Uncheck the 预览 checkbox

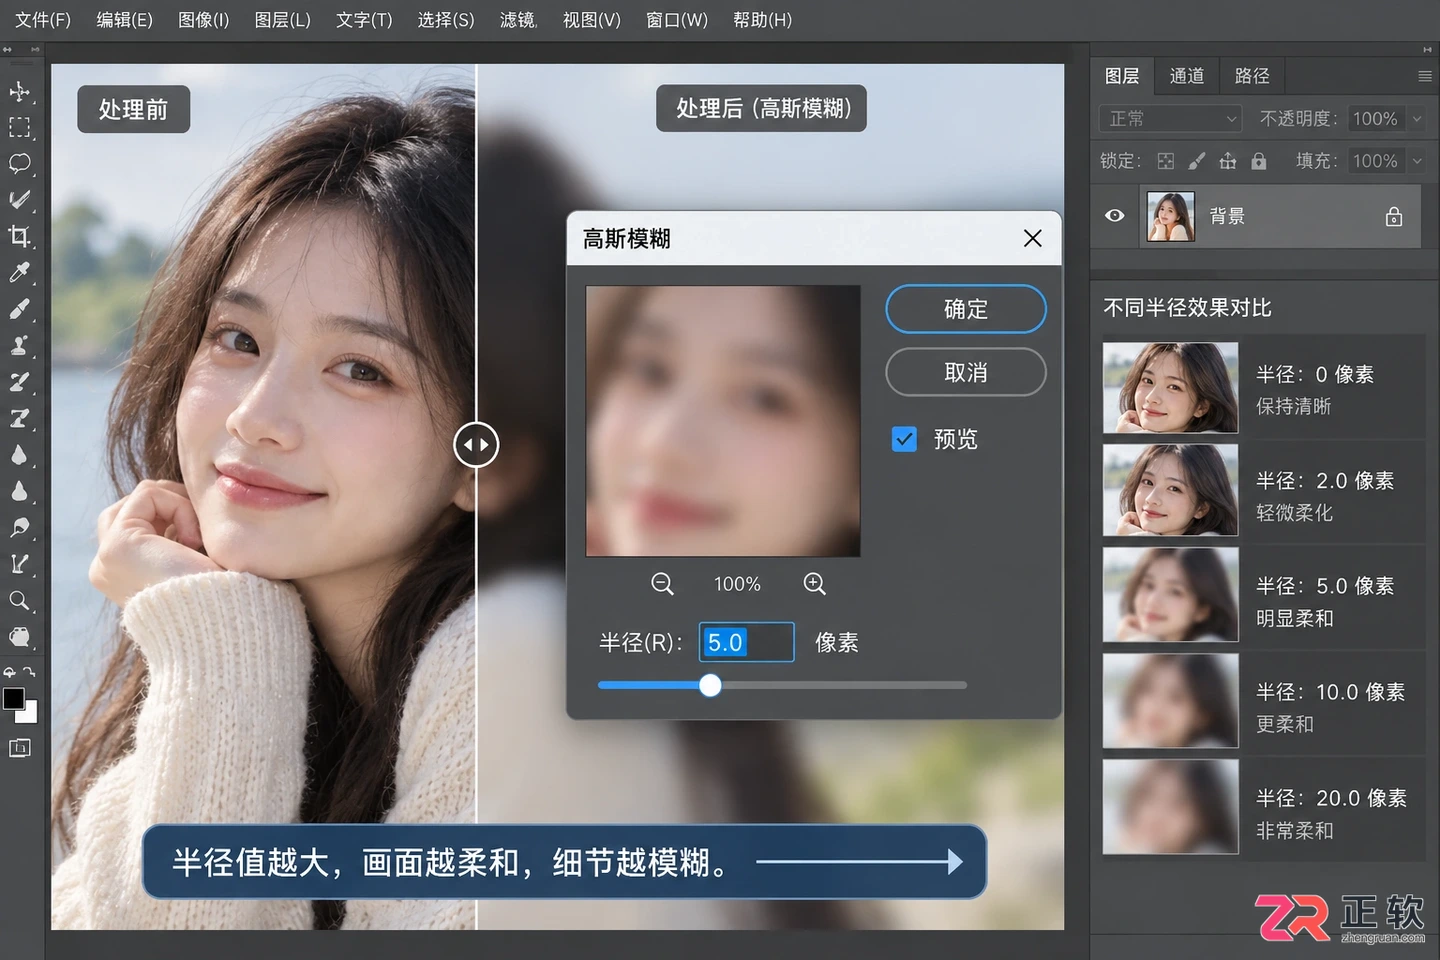click(x=904, y=439)
